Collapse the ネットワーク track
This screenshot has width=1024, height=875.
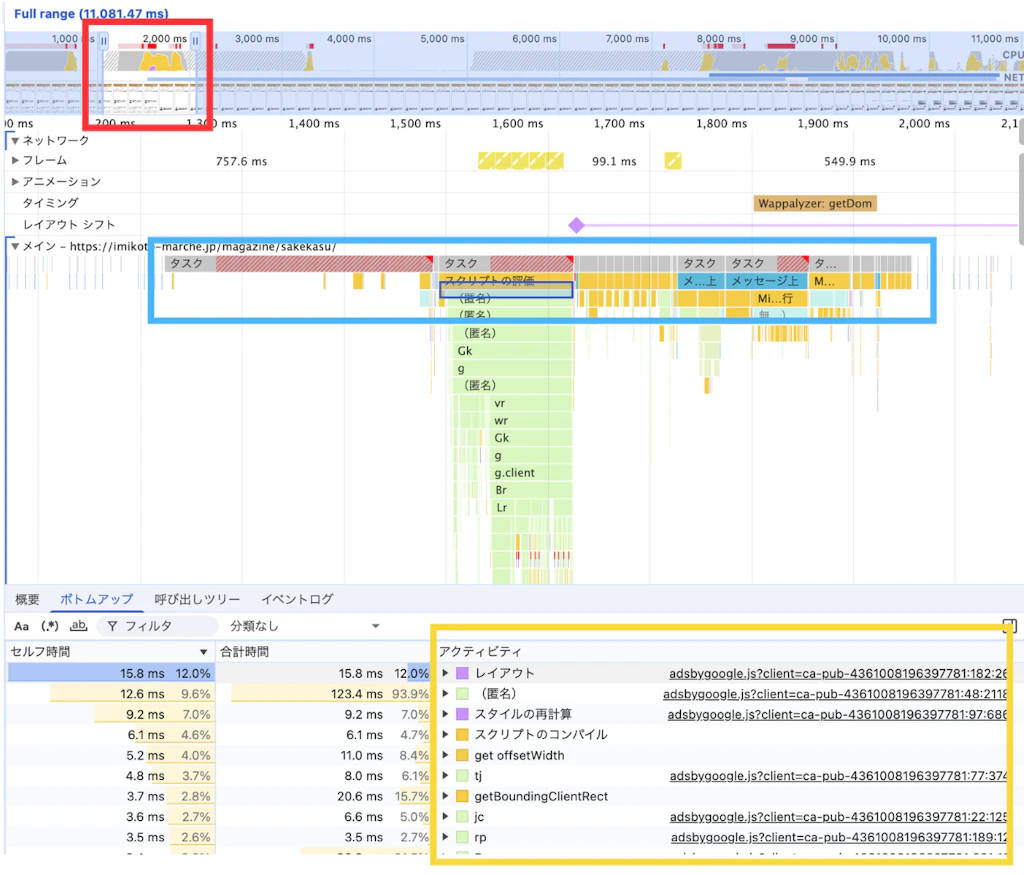click(x=14, y=140)
